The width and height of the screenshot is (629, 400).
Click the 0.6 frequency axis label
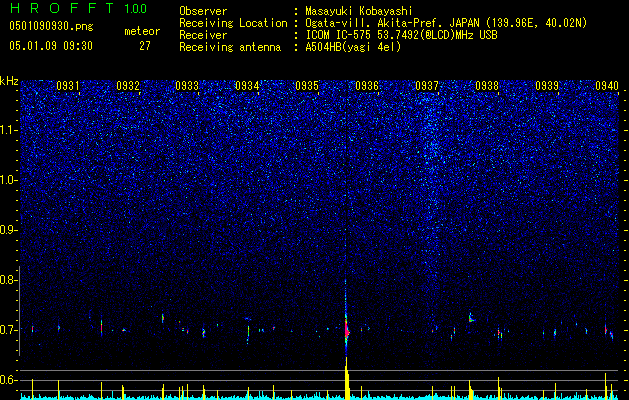pyautogui.click(x=8, y=380)
